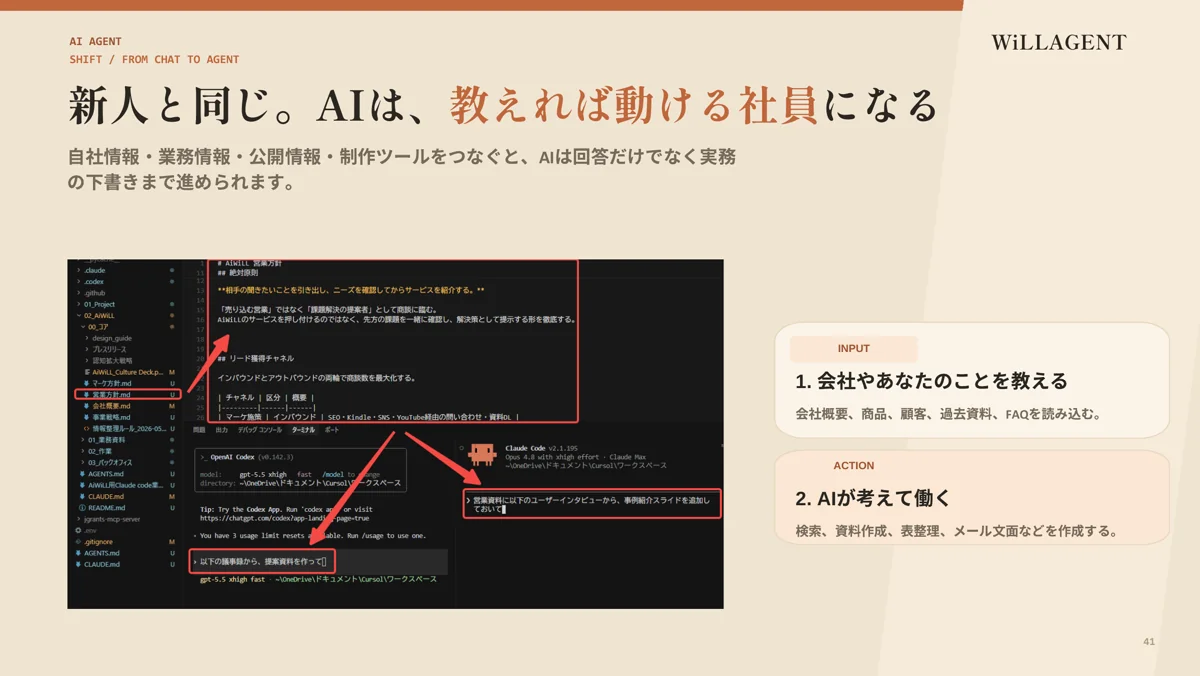The width and height of the screenshot is (1200, 676).
Task: Expand the プレスリリース folder
Action: click(x=87, y=349)
